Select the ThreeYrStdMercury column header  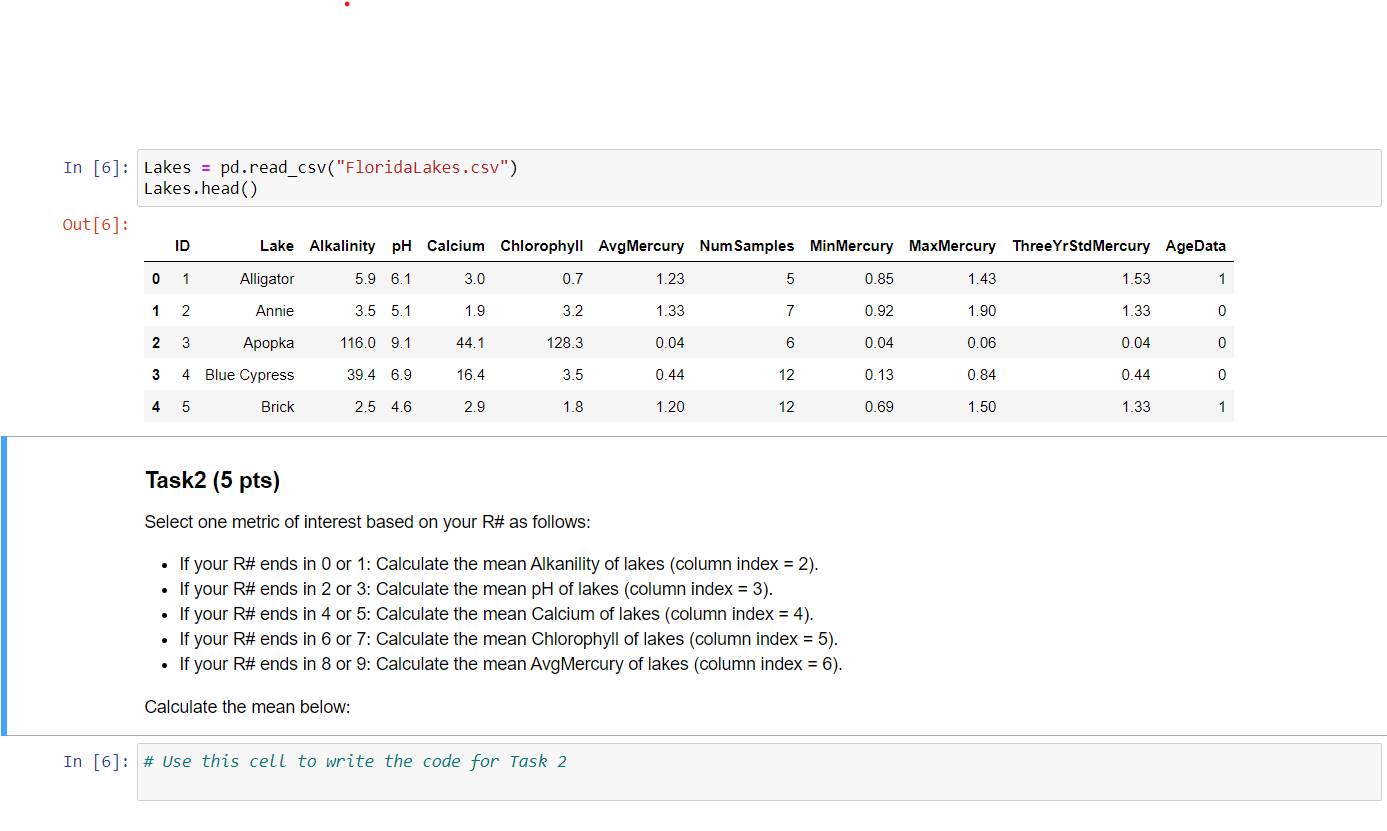point(1081,246)
